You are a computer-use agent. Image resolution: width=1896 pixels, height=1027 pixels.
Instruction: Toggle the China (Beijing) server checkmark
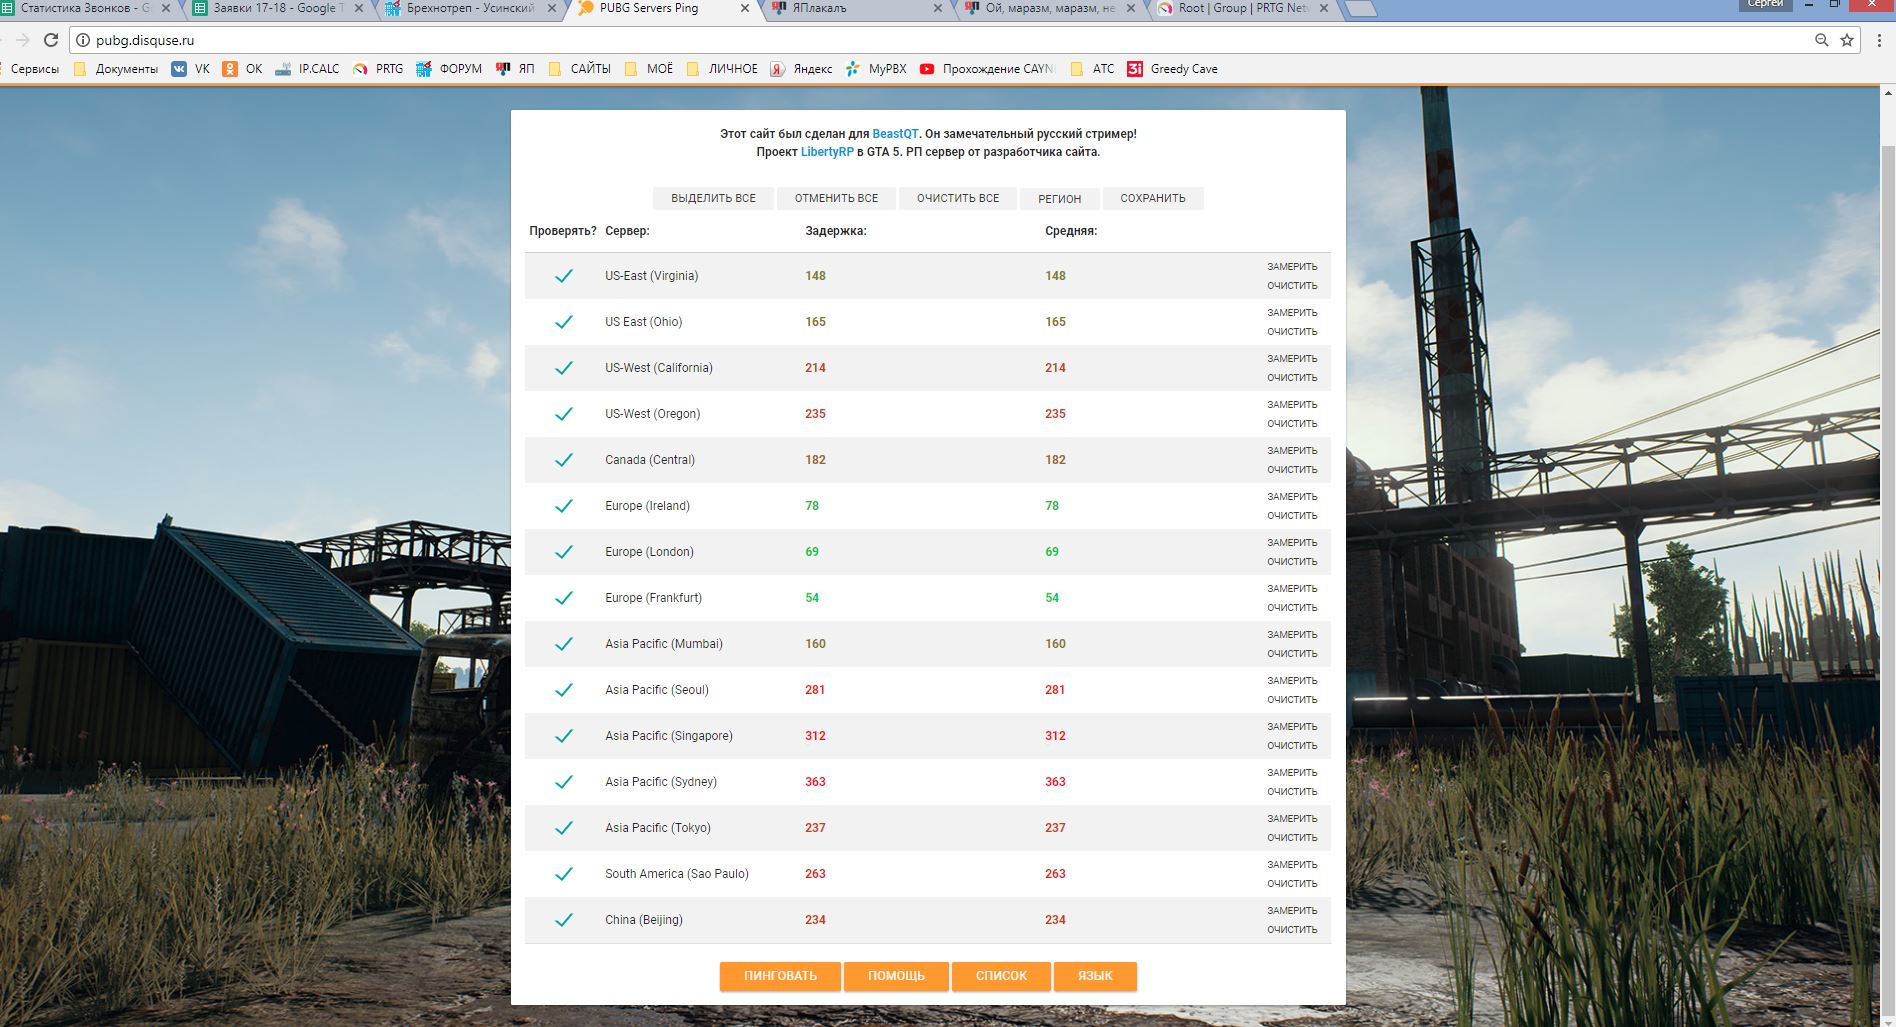(x=564, y=920)
